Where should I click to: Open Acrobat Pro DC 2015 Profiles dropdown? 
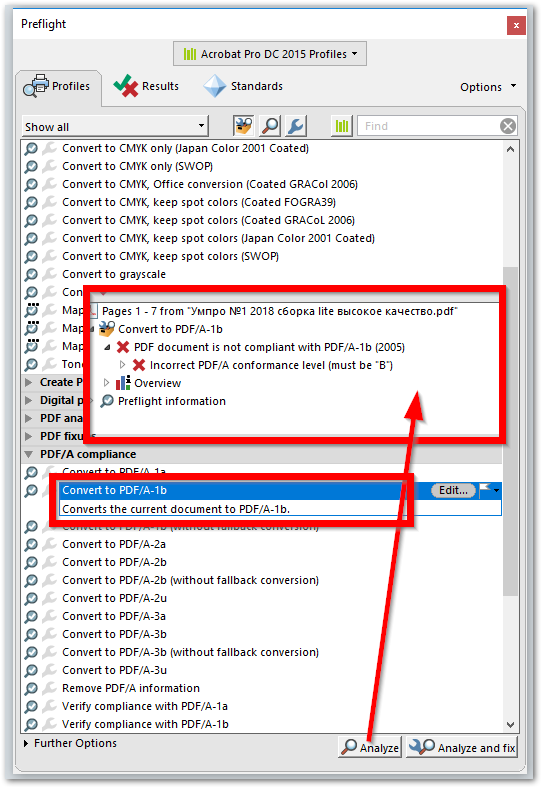[x=270, y=54]
